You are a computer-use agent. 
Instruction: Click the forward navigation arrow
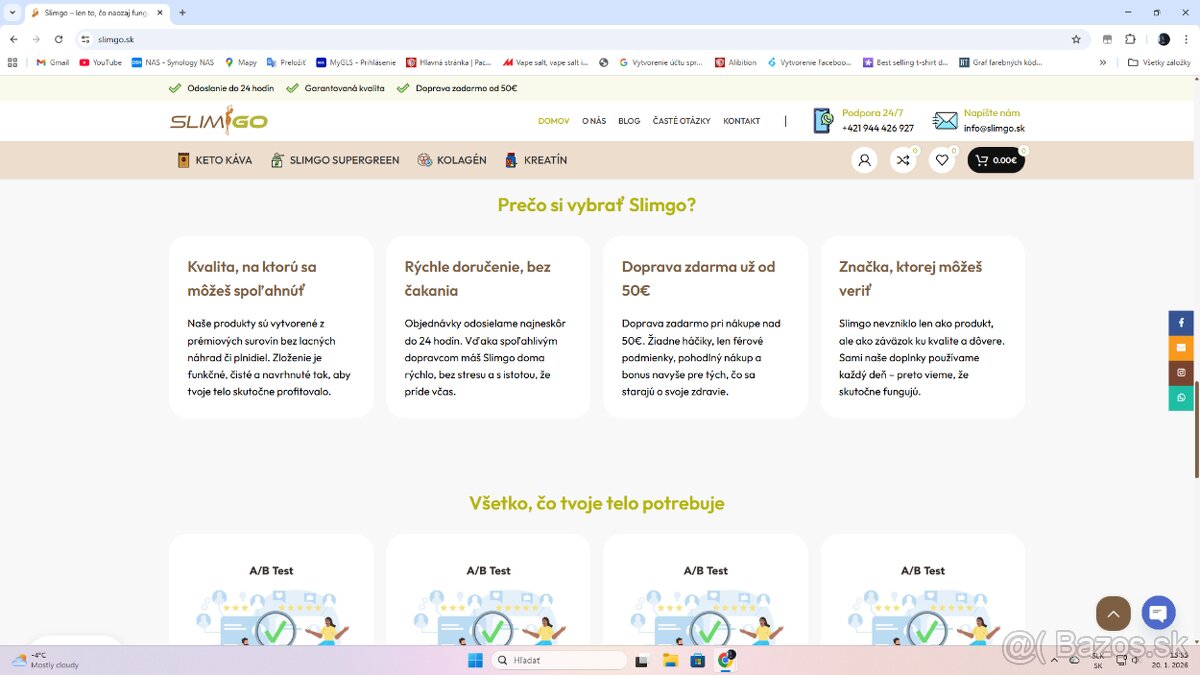point(36,39)
